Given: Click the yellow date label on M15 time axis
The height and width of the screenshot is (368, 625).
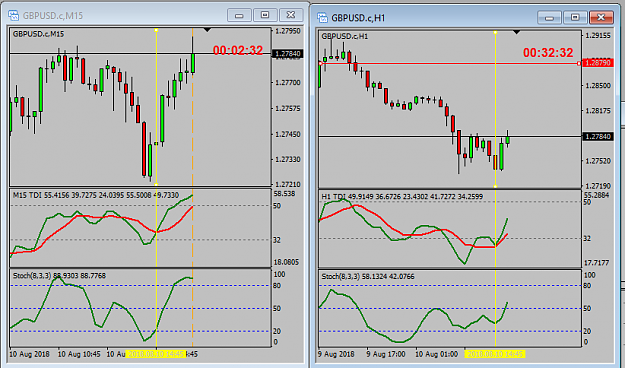Looking at the screenshot, I should point(156,354).
